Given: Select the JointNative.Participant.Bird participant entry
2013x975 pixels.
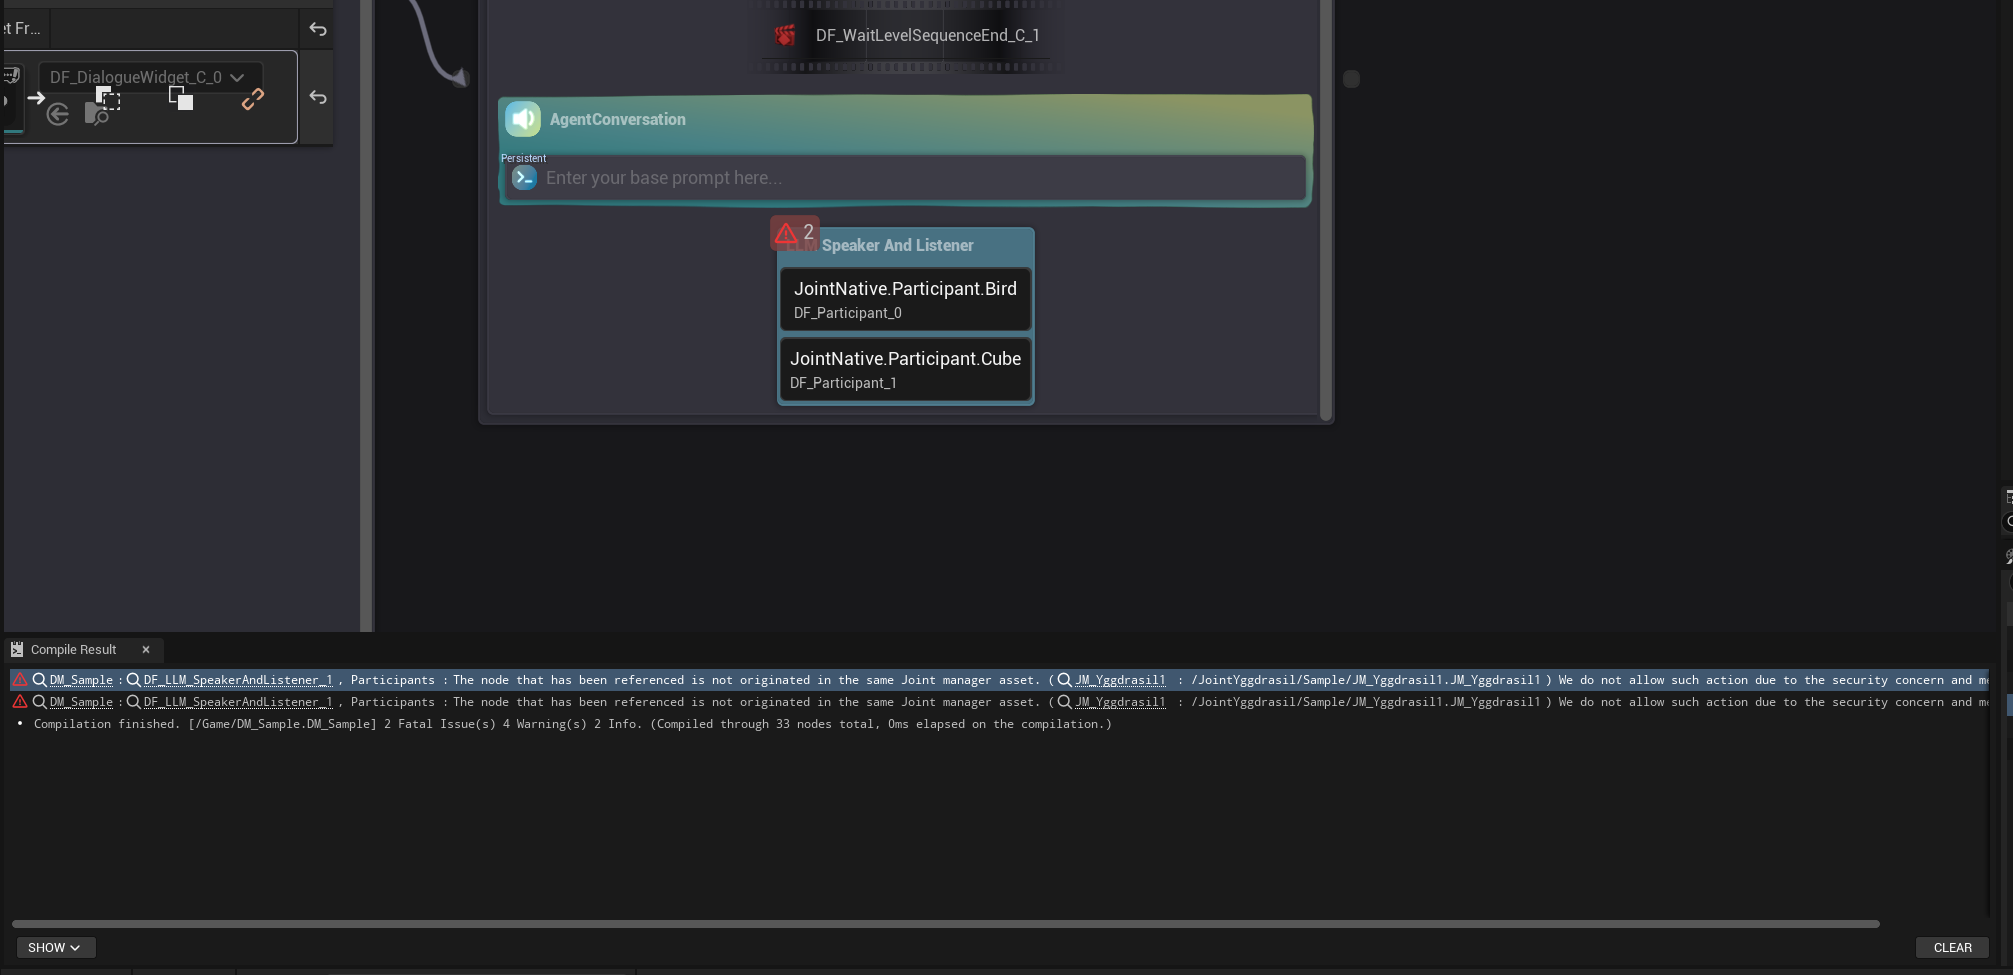Looking at the screenshot, I should 905,299.
